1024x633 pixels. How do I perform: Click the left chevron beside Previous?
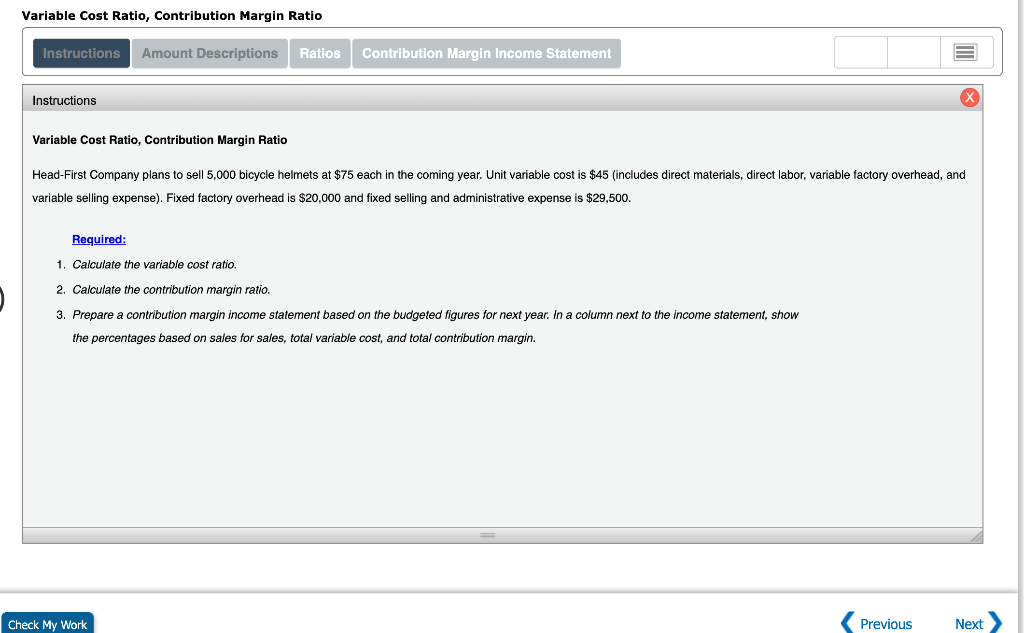click(847, 622)
